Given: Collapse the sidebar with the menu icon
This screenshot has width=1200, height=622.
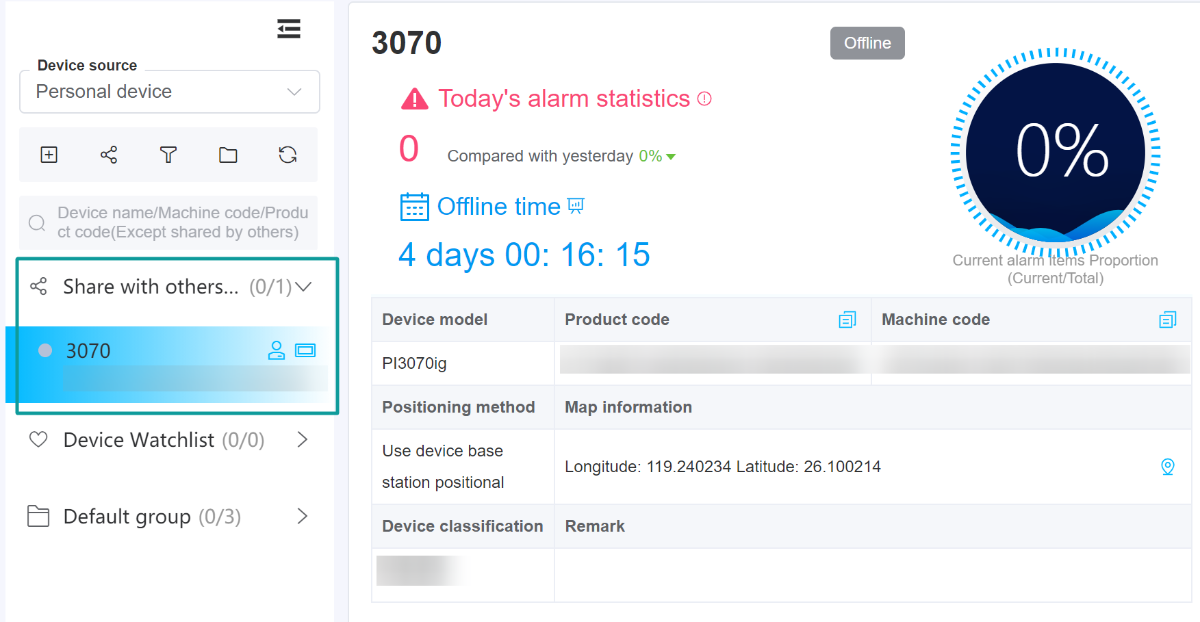Looking at the screenshot, I should pos(289,30).
